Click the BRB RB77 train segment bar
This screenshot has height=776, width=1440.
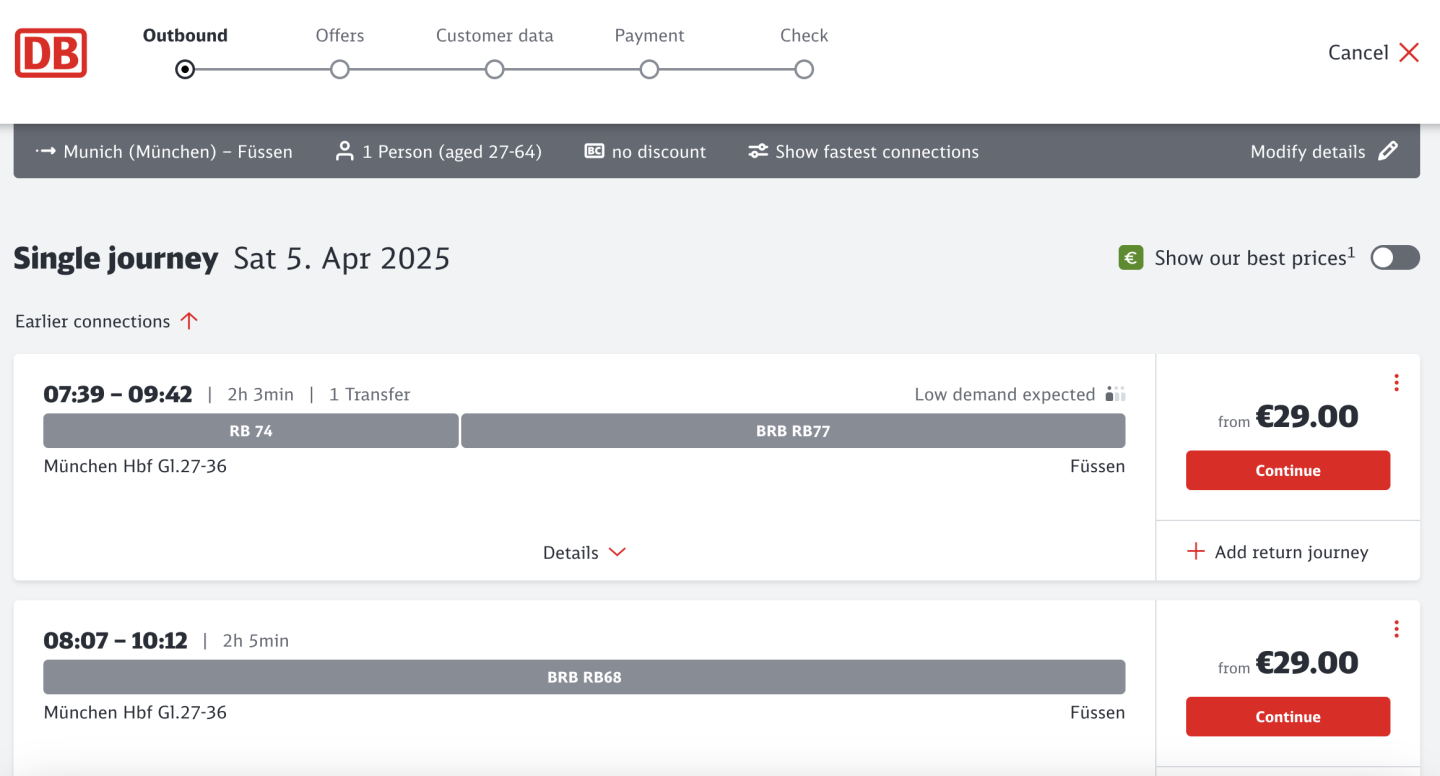pyautogui.click(x=793, y=431)
